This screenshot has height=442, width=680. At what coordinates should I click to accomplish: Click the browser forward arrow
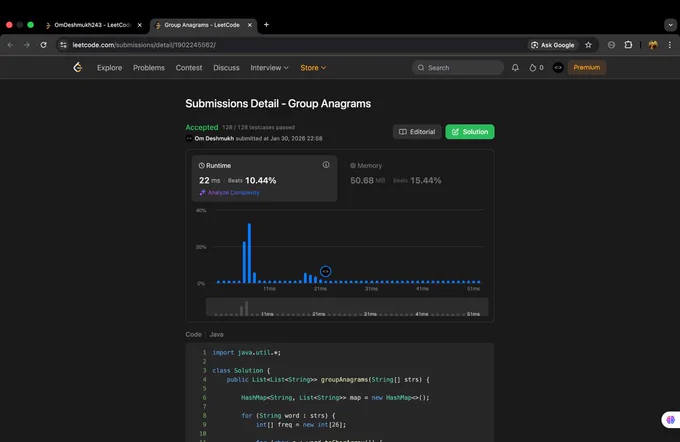(27, 45)
